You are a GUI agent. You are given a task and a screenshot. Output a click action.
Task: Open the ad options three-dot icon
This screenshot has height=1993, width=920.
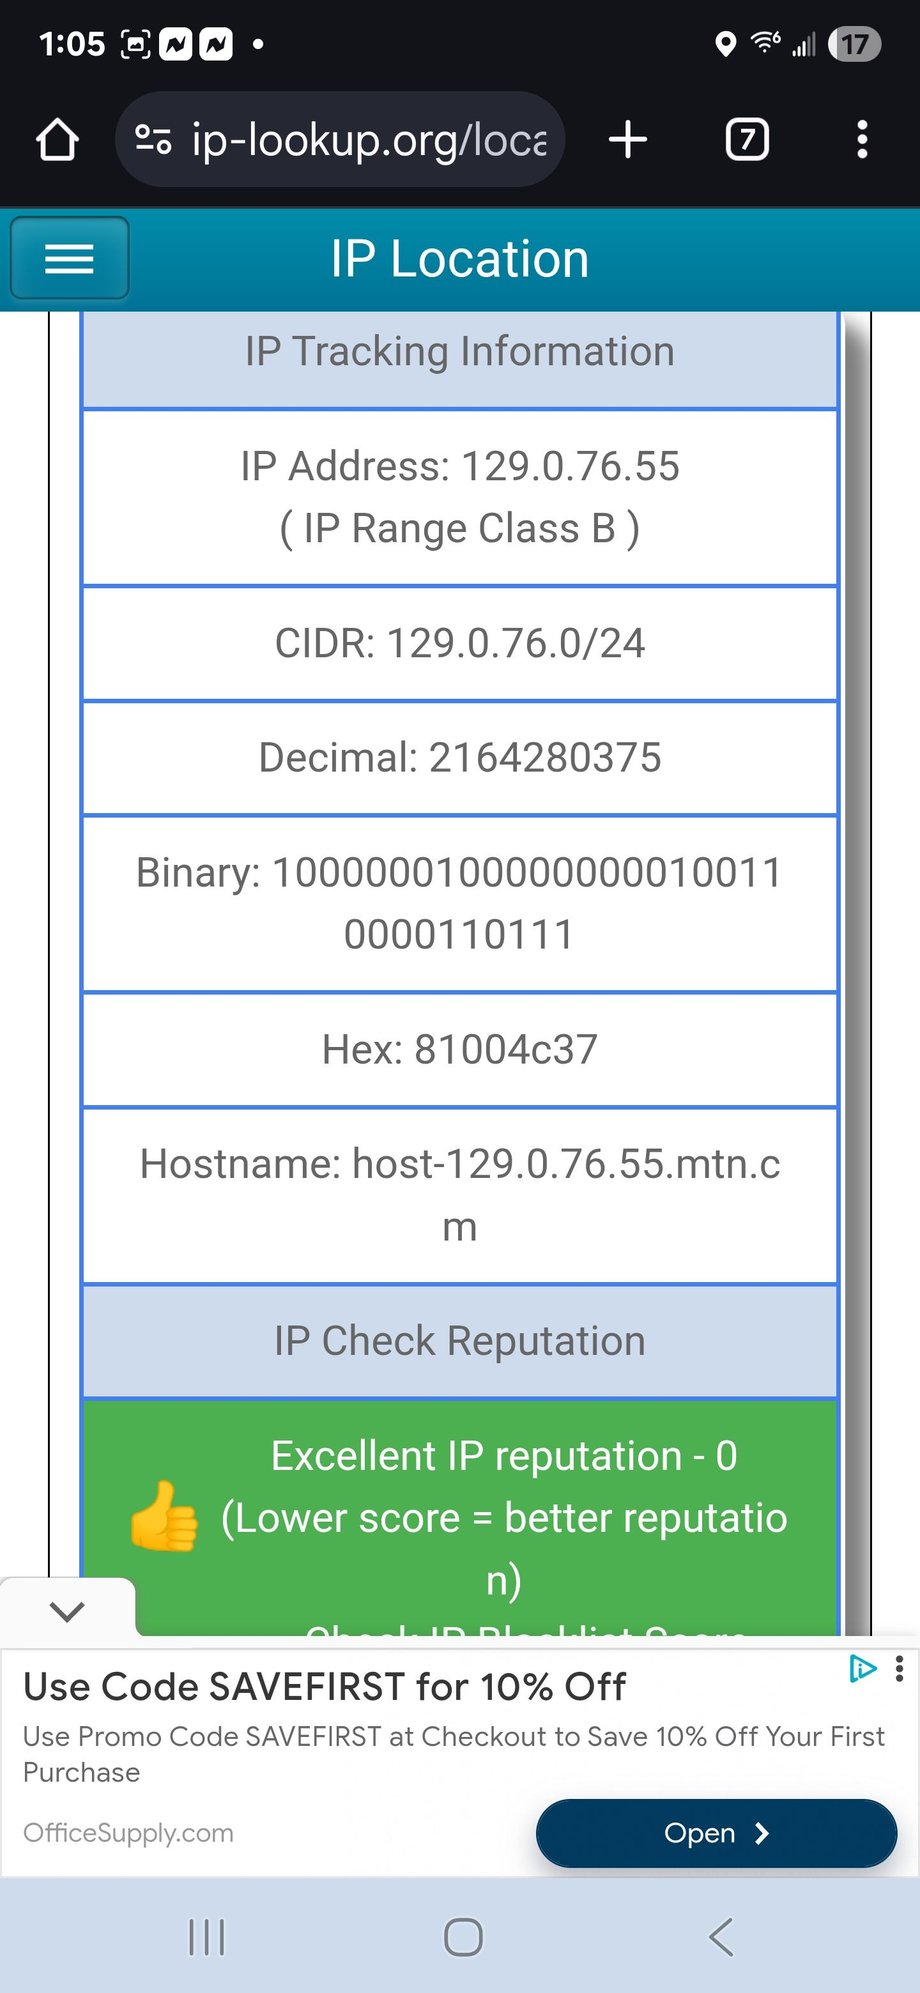(x=900, y=1668)
